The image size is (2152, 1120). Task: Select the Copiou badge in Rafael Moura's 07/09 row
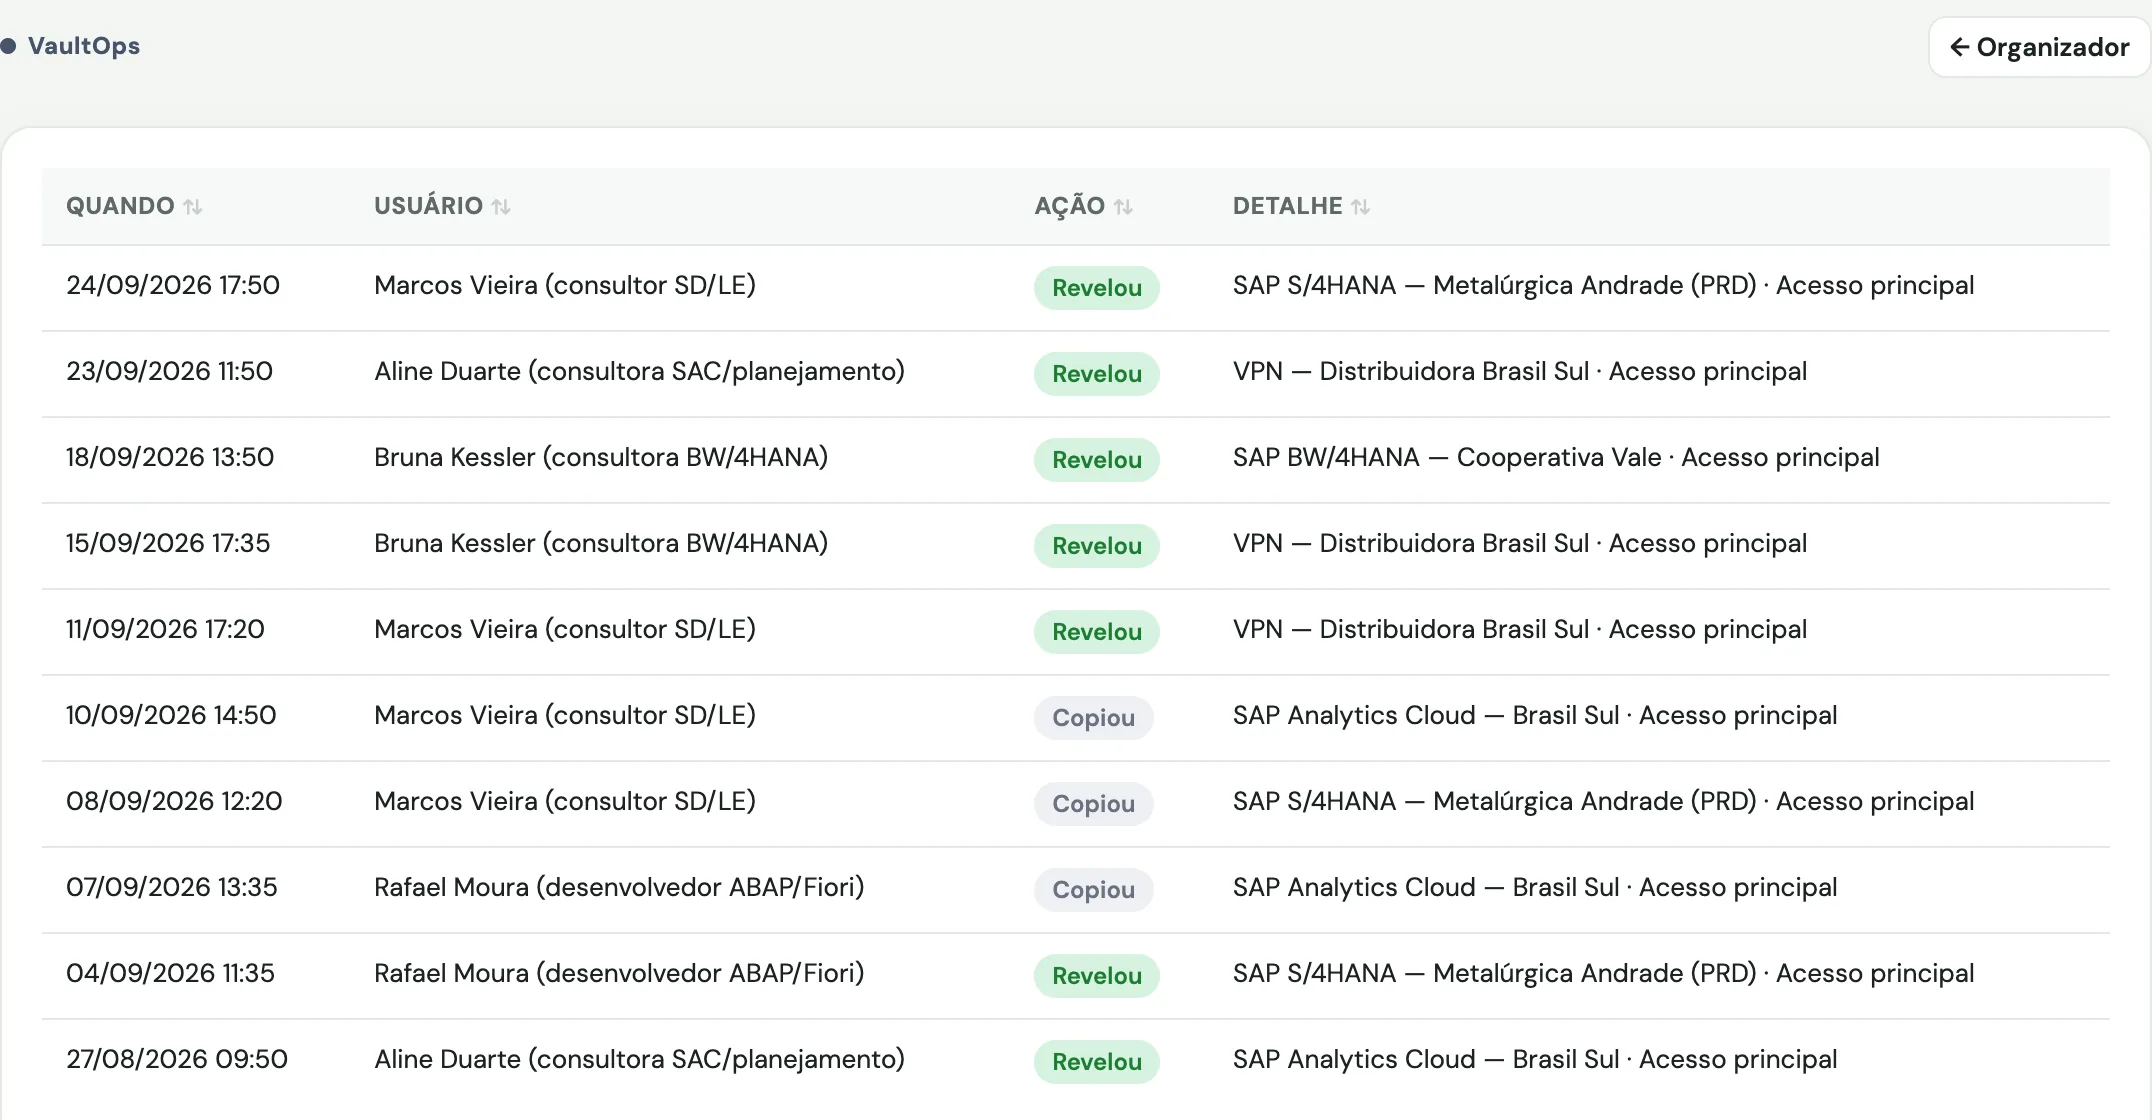click(1093, 890)
